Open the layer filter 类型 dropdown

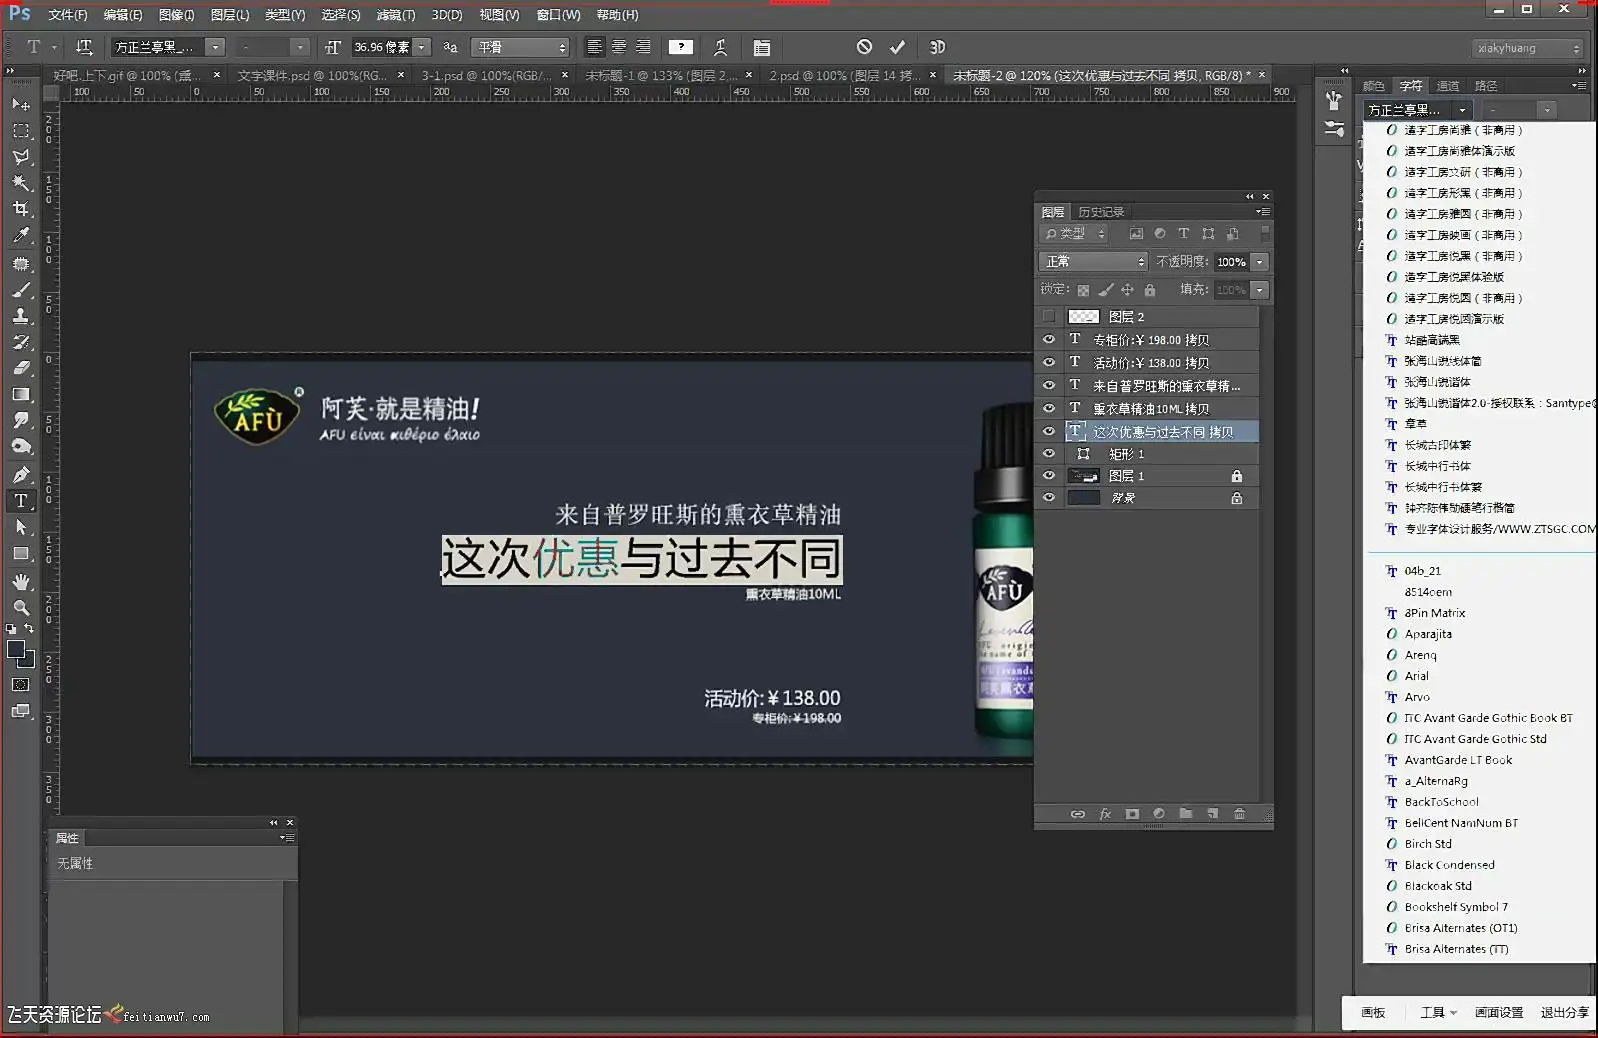(1074, 233)
